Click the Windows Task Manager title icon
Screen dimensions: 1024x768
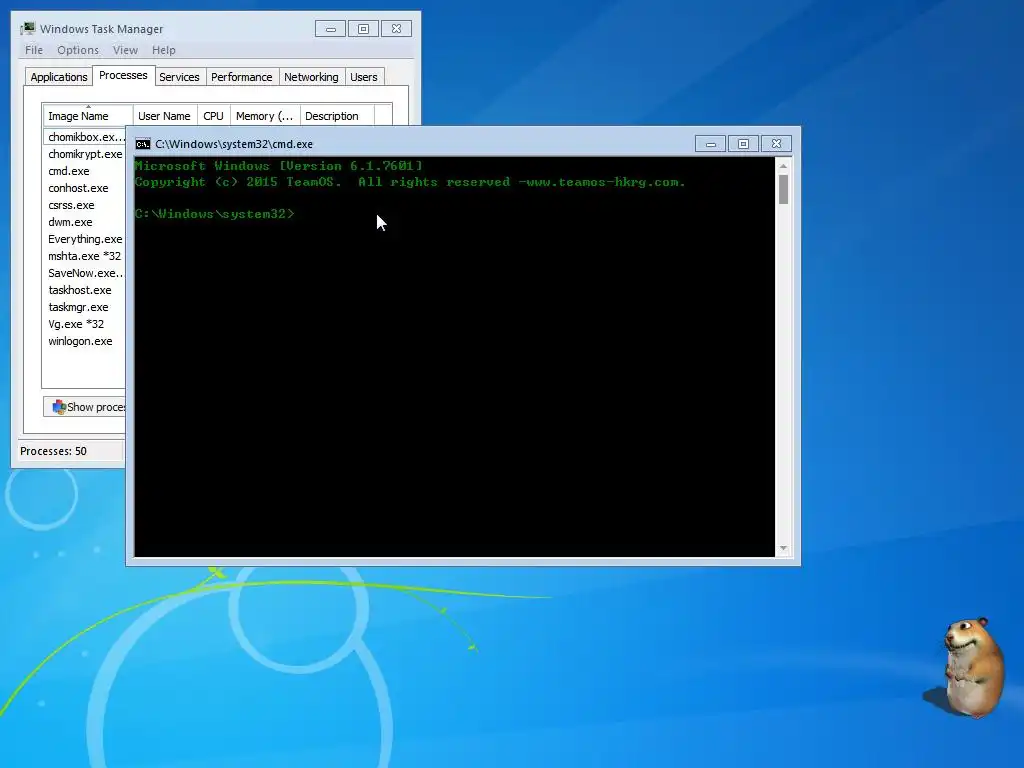click(28, 29)
